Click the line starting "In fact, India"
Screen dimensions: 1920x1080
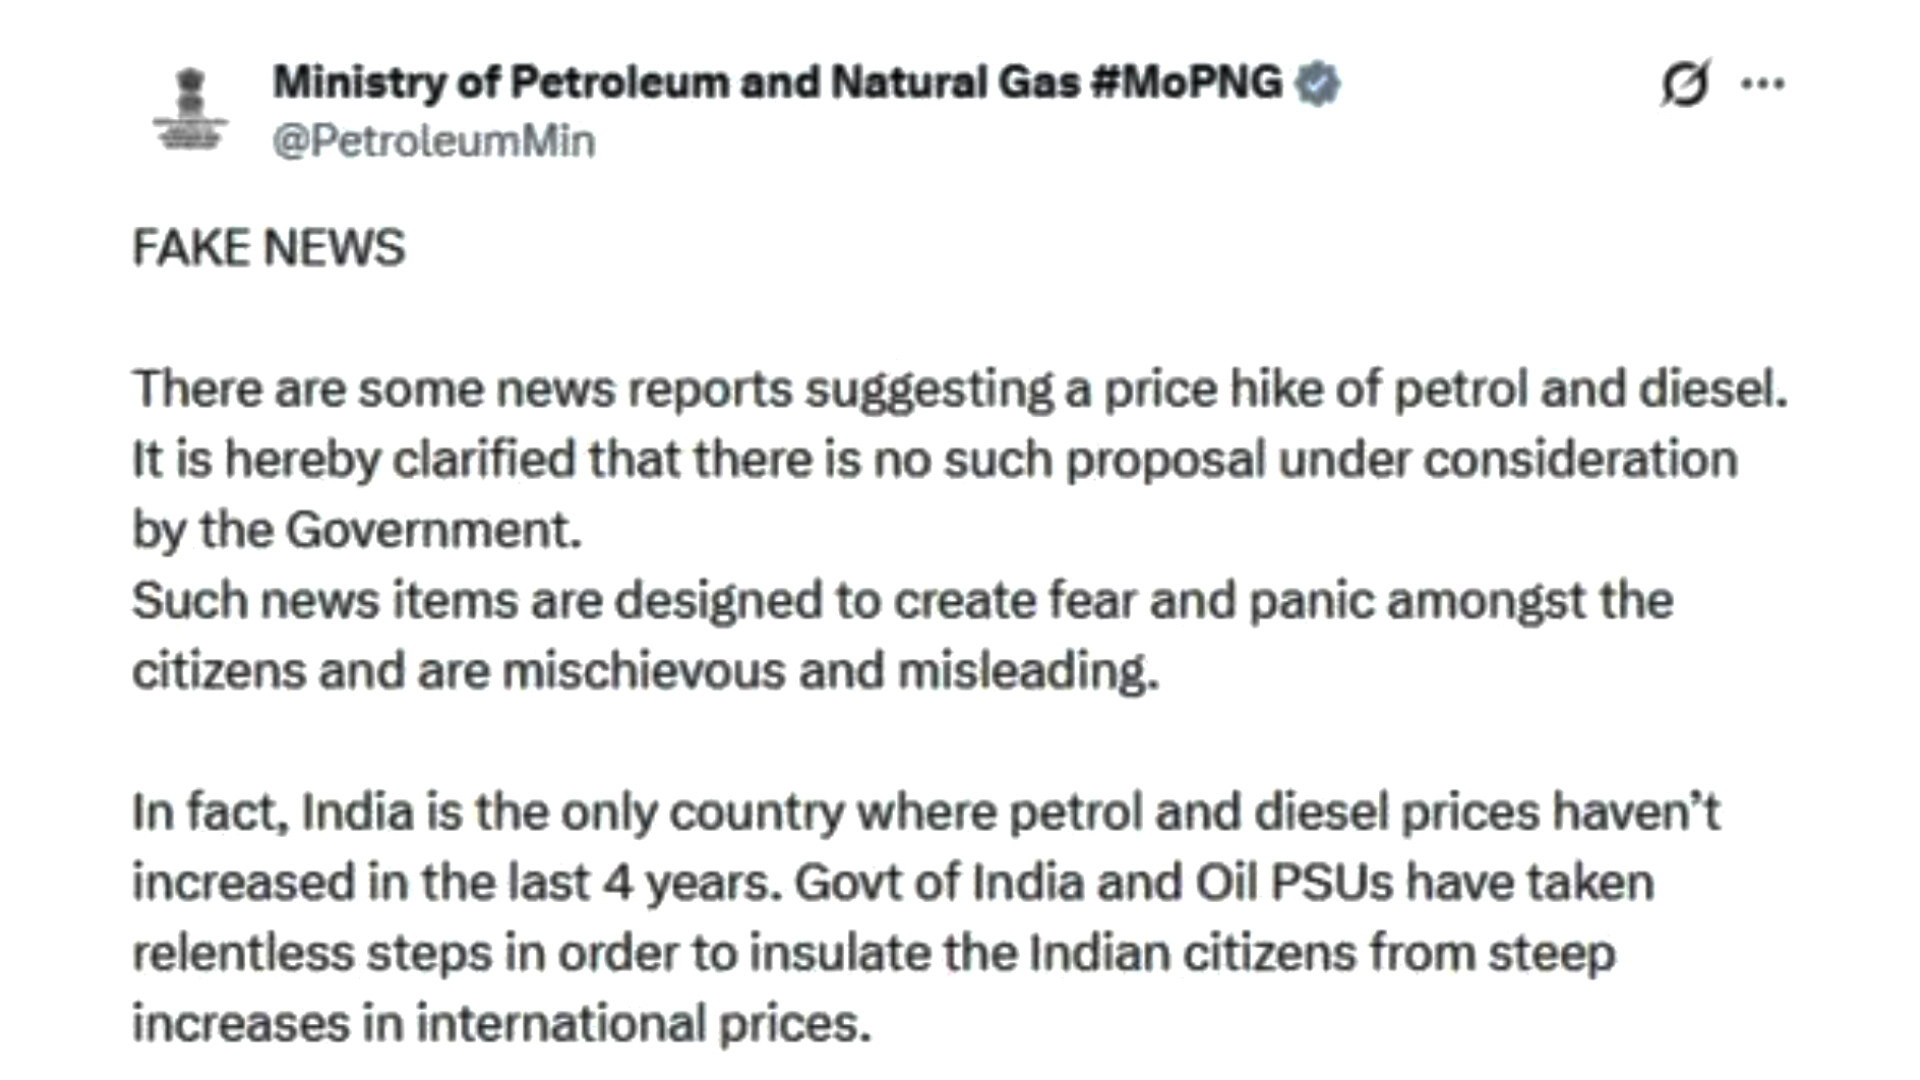925,812
